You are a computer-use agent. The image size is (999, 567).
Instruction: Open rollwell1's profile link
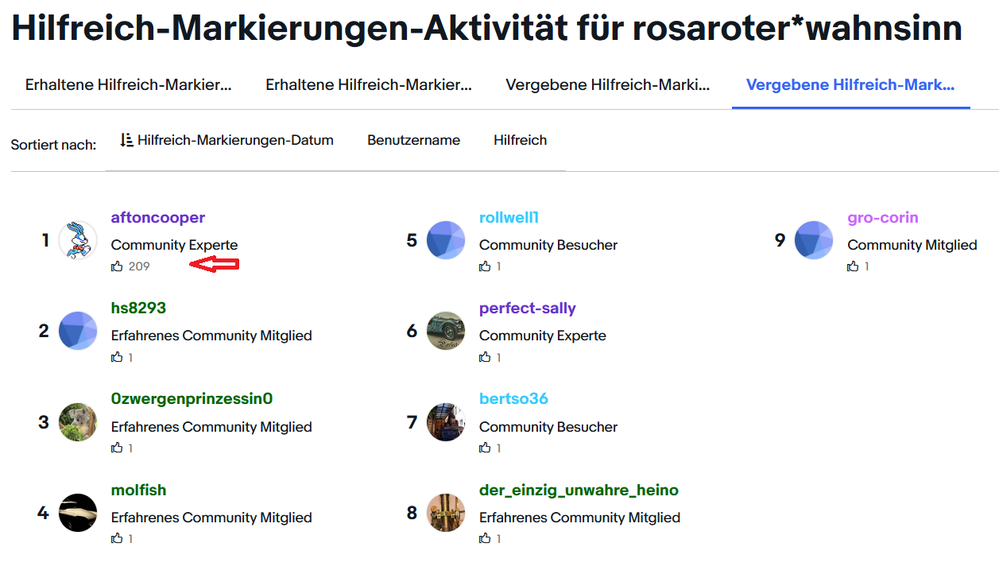point(509,218)
